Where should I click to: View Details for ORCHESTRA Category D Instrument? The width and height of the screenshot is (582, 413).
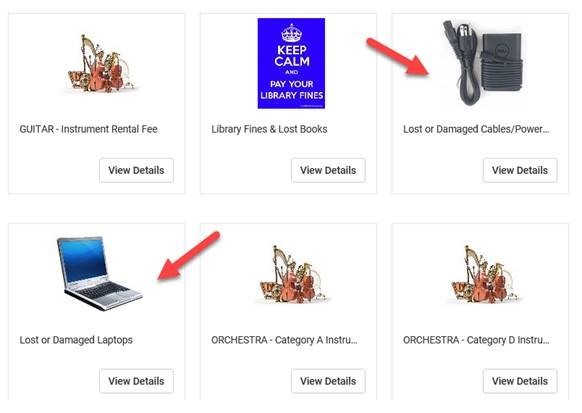coord(520,381)
